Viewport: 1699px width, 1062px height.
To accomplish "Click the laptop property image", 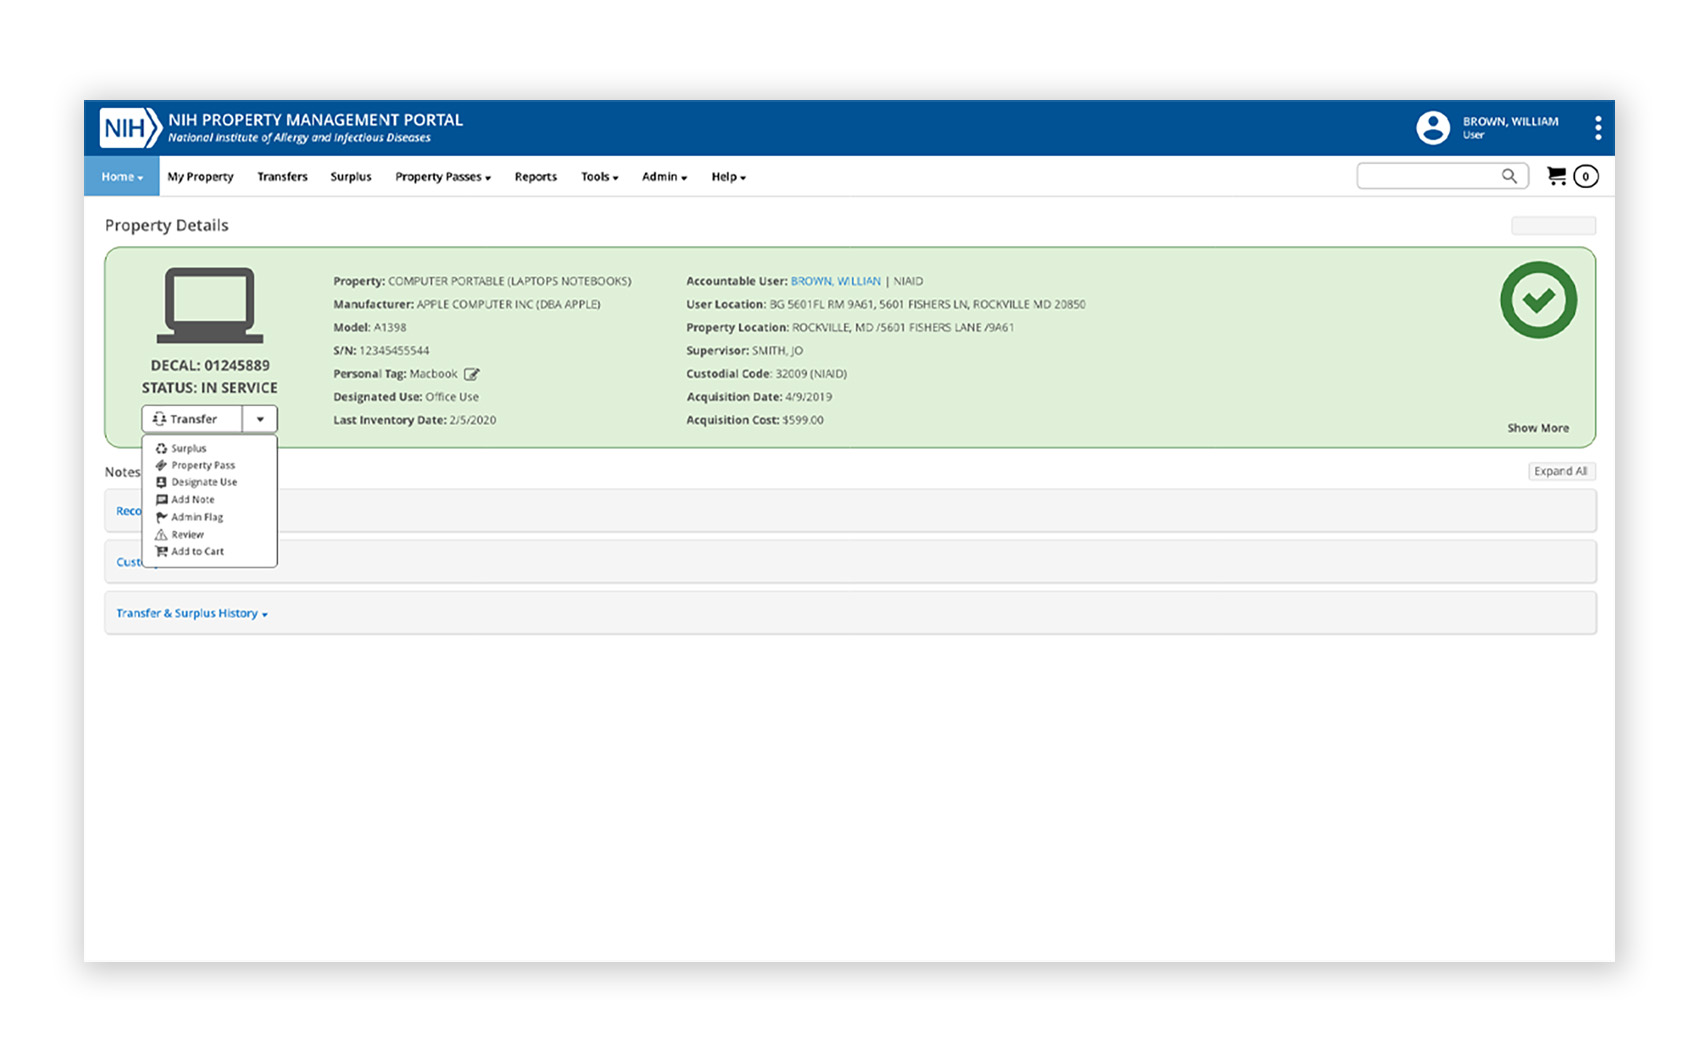I will coord(210,306).
